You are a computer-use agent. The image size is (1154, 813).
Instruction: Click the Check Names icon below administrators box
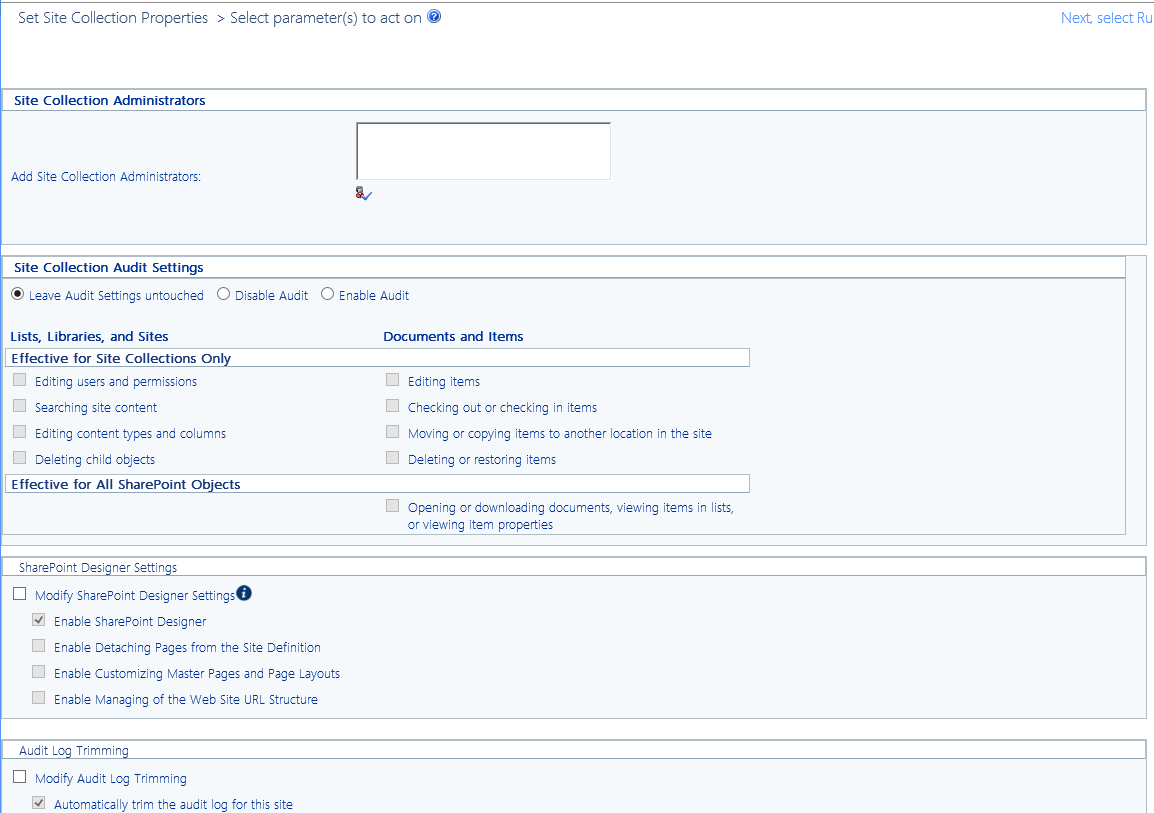(362, 192)
